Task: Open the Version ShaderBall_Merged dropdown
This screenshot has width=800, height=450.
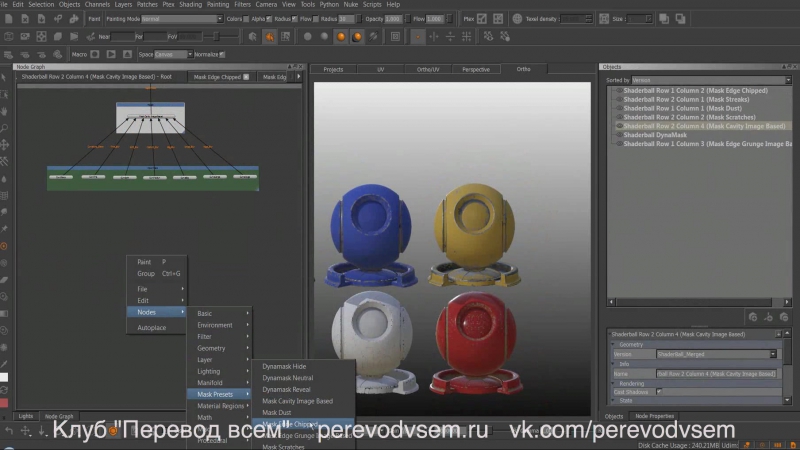Action: click(x=716, y=355)
